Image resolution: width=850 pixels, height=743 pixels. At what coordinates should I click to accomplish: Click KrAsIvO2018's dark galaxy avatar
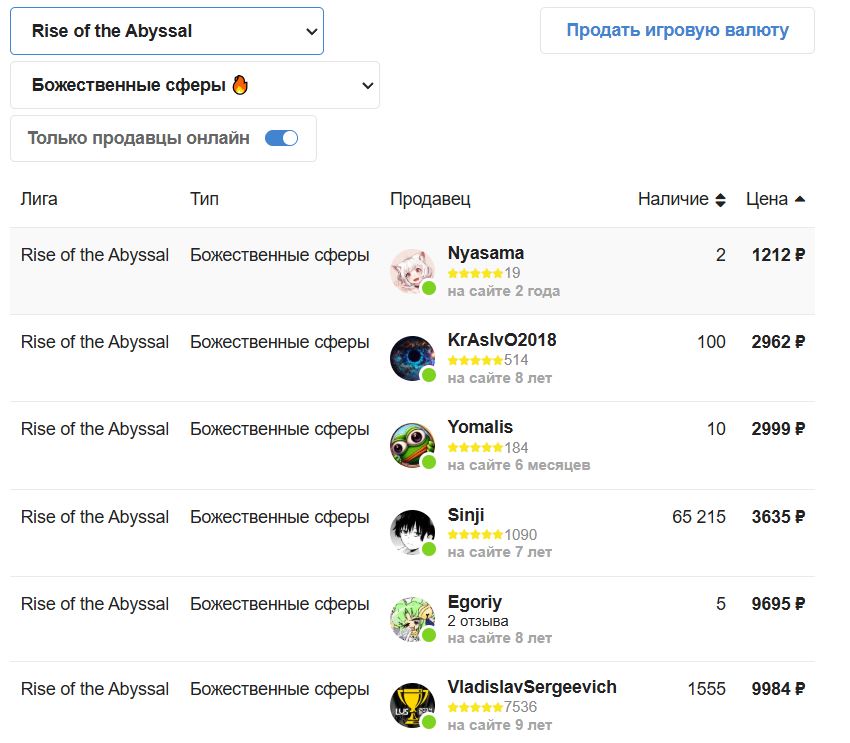pyautogui.click(x=412, y=358)
